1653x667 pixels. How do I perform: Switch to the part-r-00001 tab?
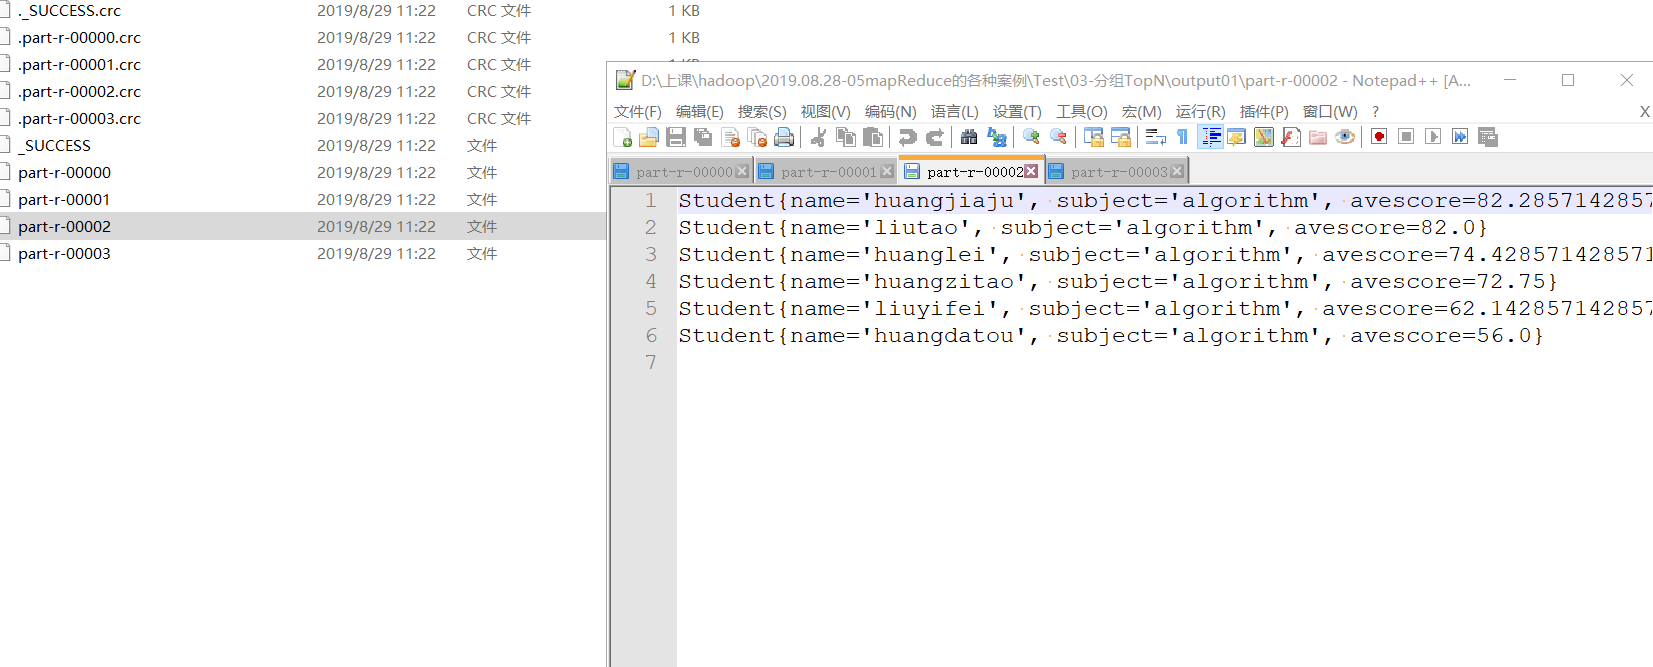click(x=828, y=172)
